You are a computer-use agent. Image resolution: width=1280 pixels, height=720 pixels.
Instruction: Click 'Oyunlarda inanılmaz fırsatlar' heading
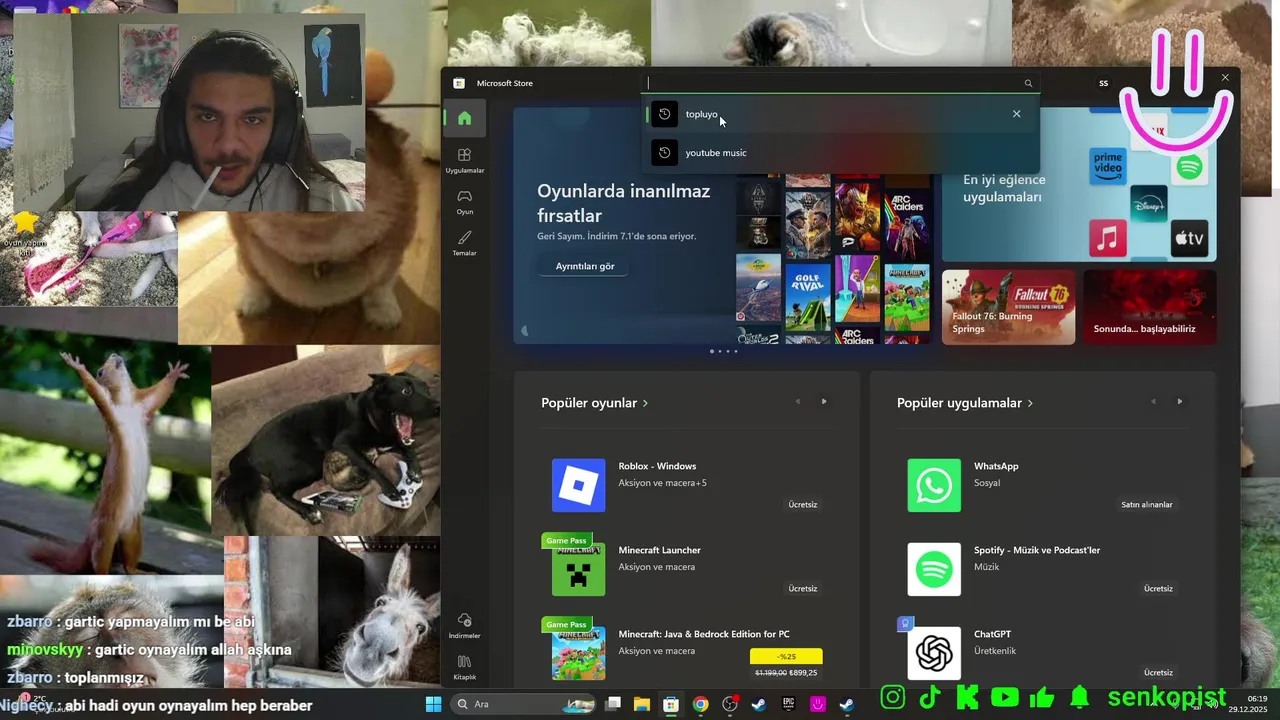coord(623,203)
